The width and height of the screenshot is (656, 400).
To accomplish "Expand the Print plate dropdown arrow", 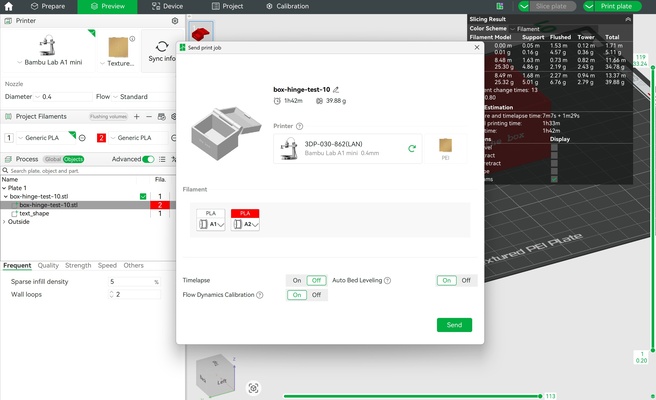I will [x=589, y=6].
